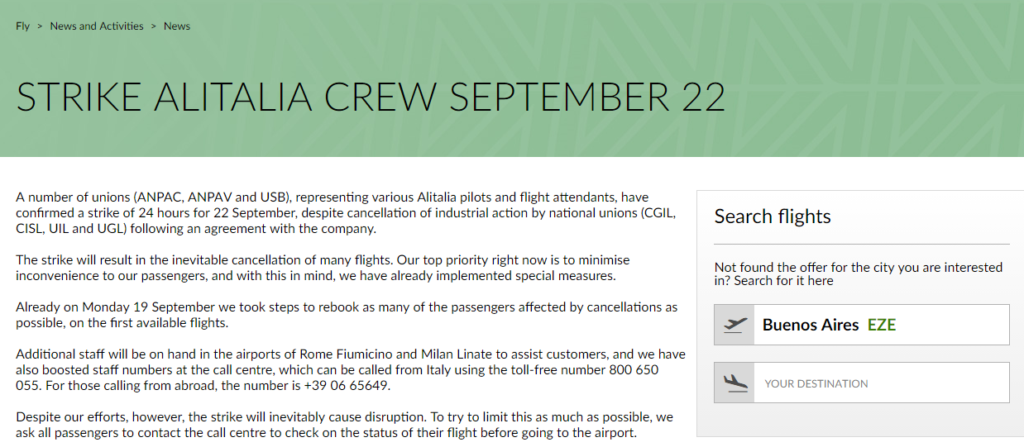This screenshot has height=447, width=1024.
Task: Click the departing airplane icon
Action: 735,325
